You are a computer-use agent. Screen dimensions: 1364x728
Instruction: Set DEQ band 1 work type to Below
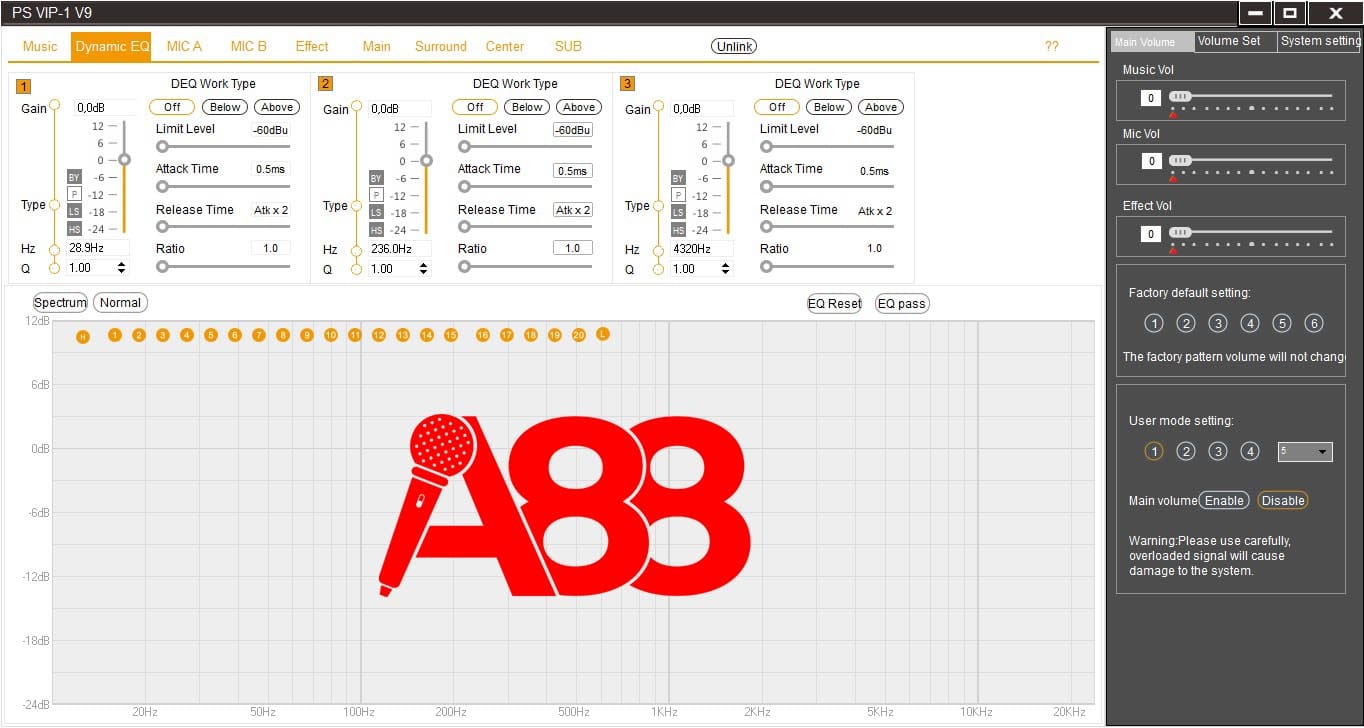pos(225,107)
